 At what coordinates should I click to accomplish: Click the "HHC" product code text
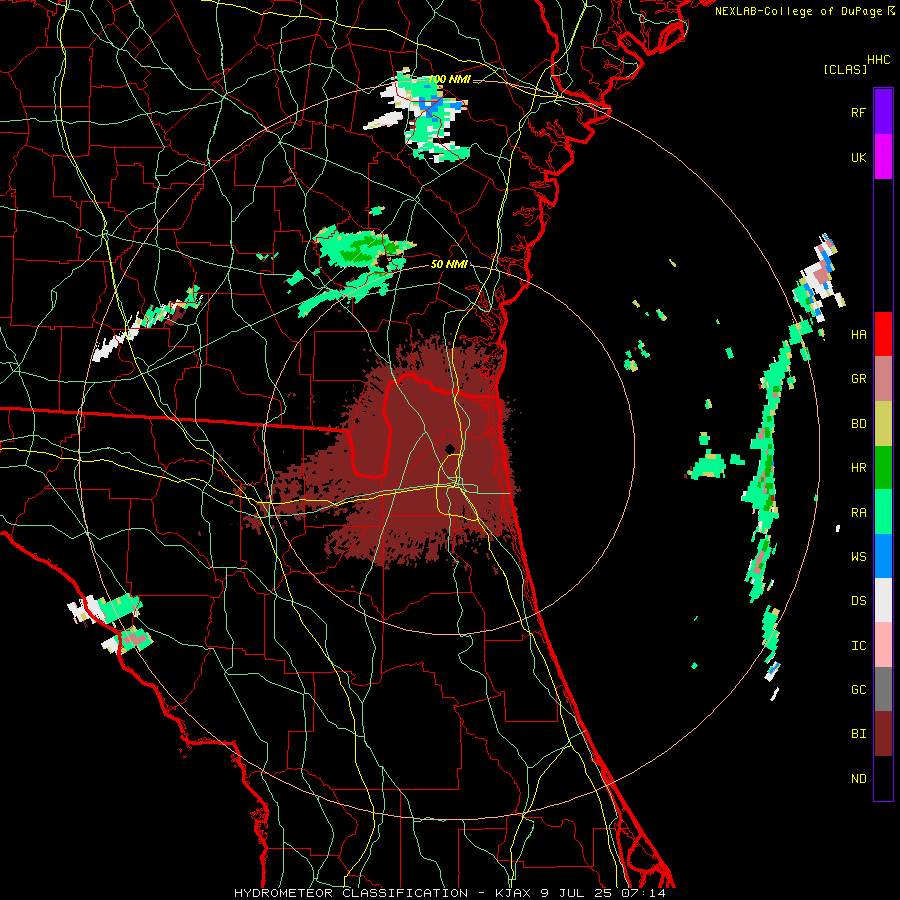[879, 60]
